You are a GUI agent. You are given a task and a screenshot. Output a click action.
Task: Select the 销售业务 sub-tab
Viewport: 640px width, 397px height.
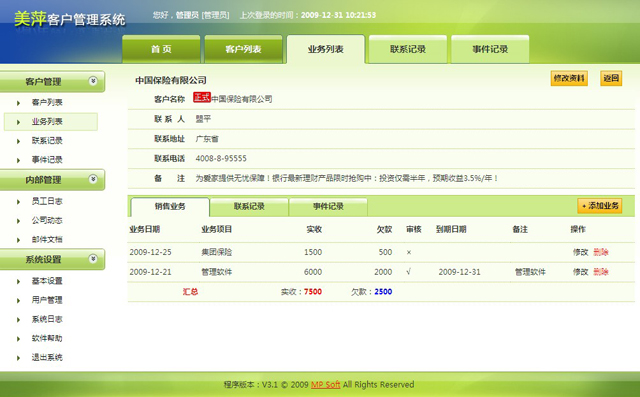click(x=170, y=206)
